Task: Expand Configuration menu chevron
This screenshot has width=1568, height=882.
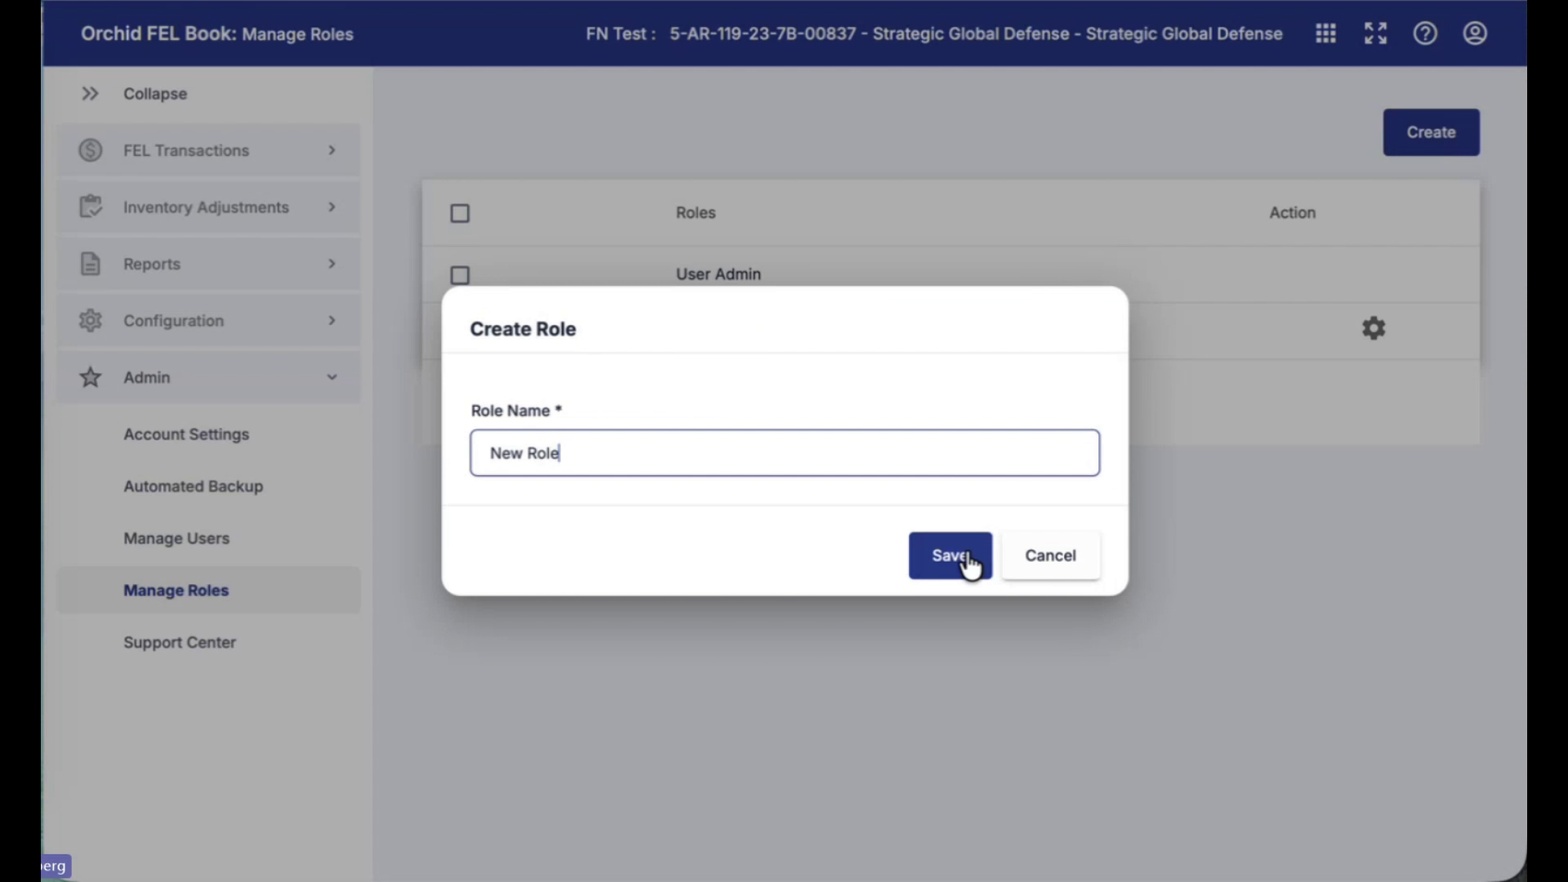Action: 332,320
